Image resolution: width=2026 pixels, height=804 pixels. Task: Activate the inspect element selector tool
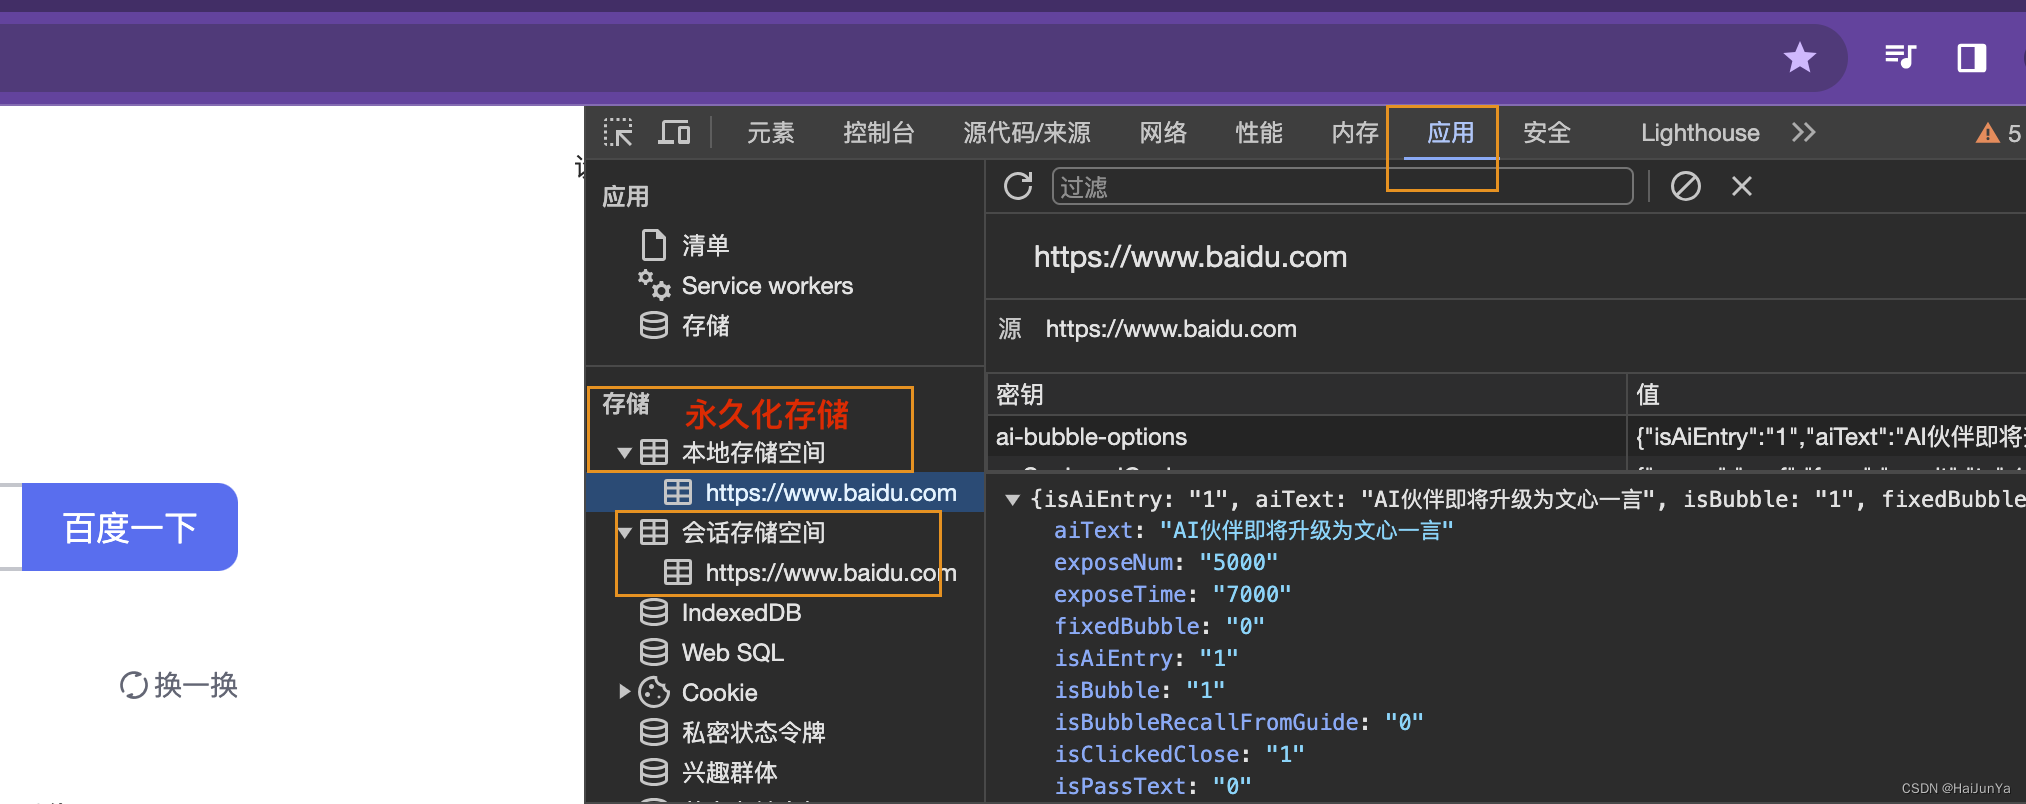618,132
